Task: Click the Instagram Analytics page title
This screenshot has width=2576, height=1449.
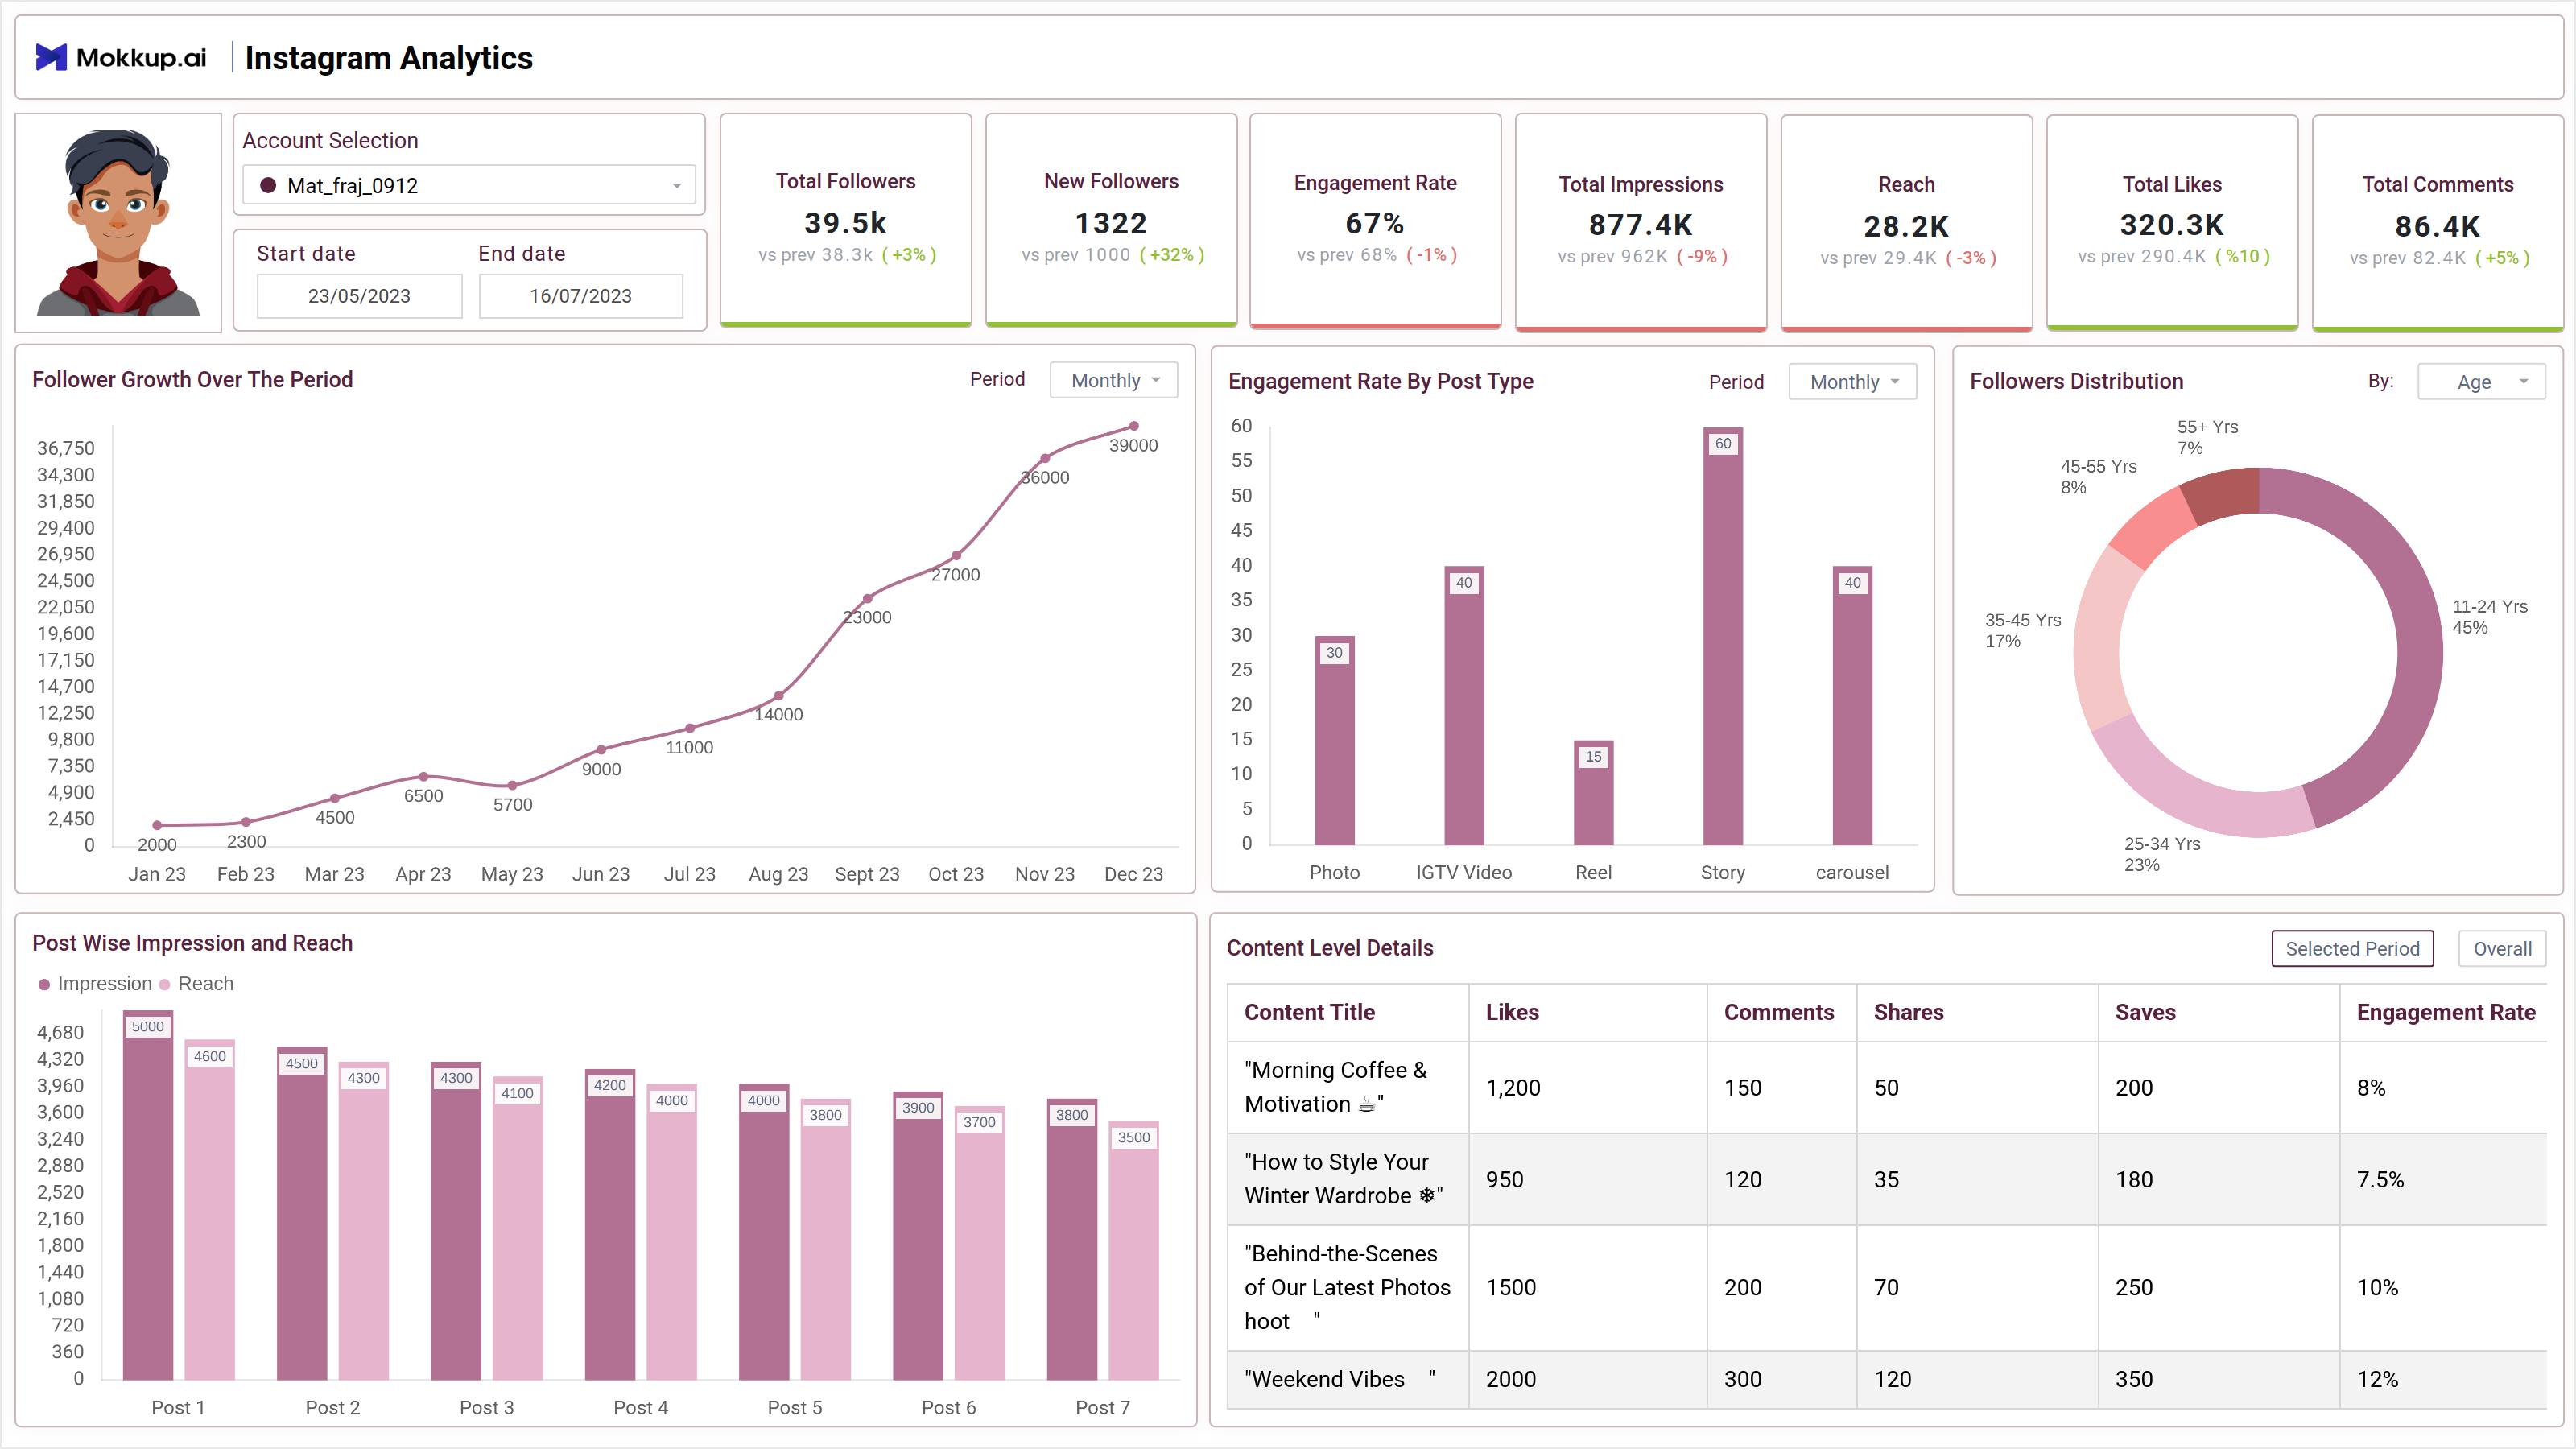Action: point(388,58)
